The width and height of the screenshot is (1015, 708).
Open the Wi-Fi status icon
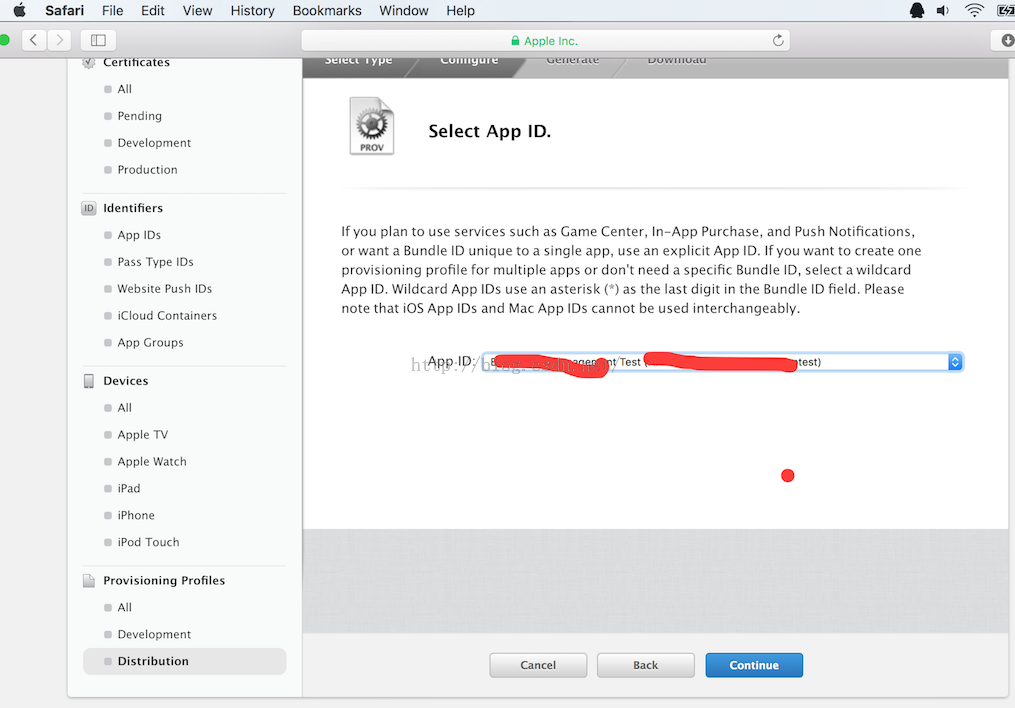click(974, 10)
